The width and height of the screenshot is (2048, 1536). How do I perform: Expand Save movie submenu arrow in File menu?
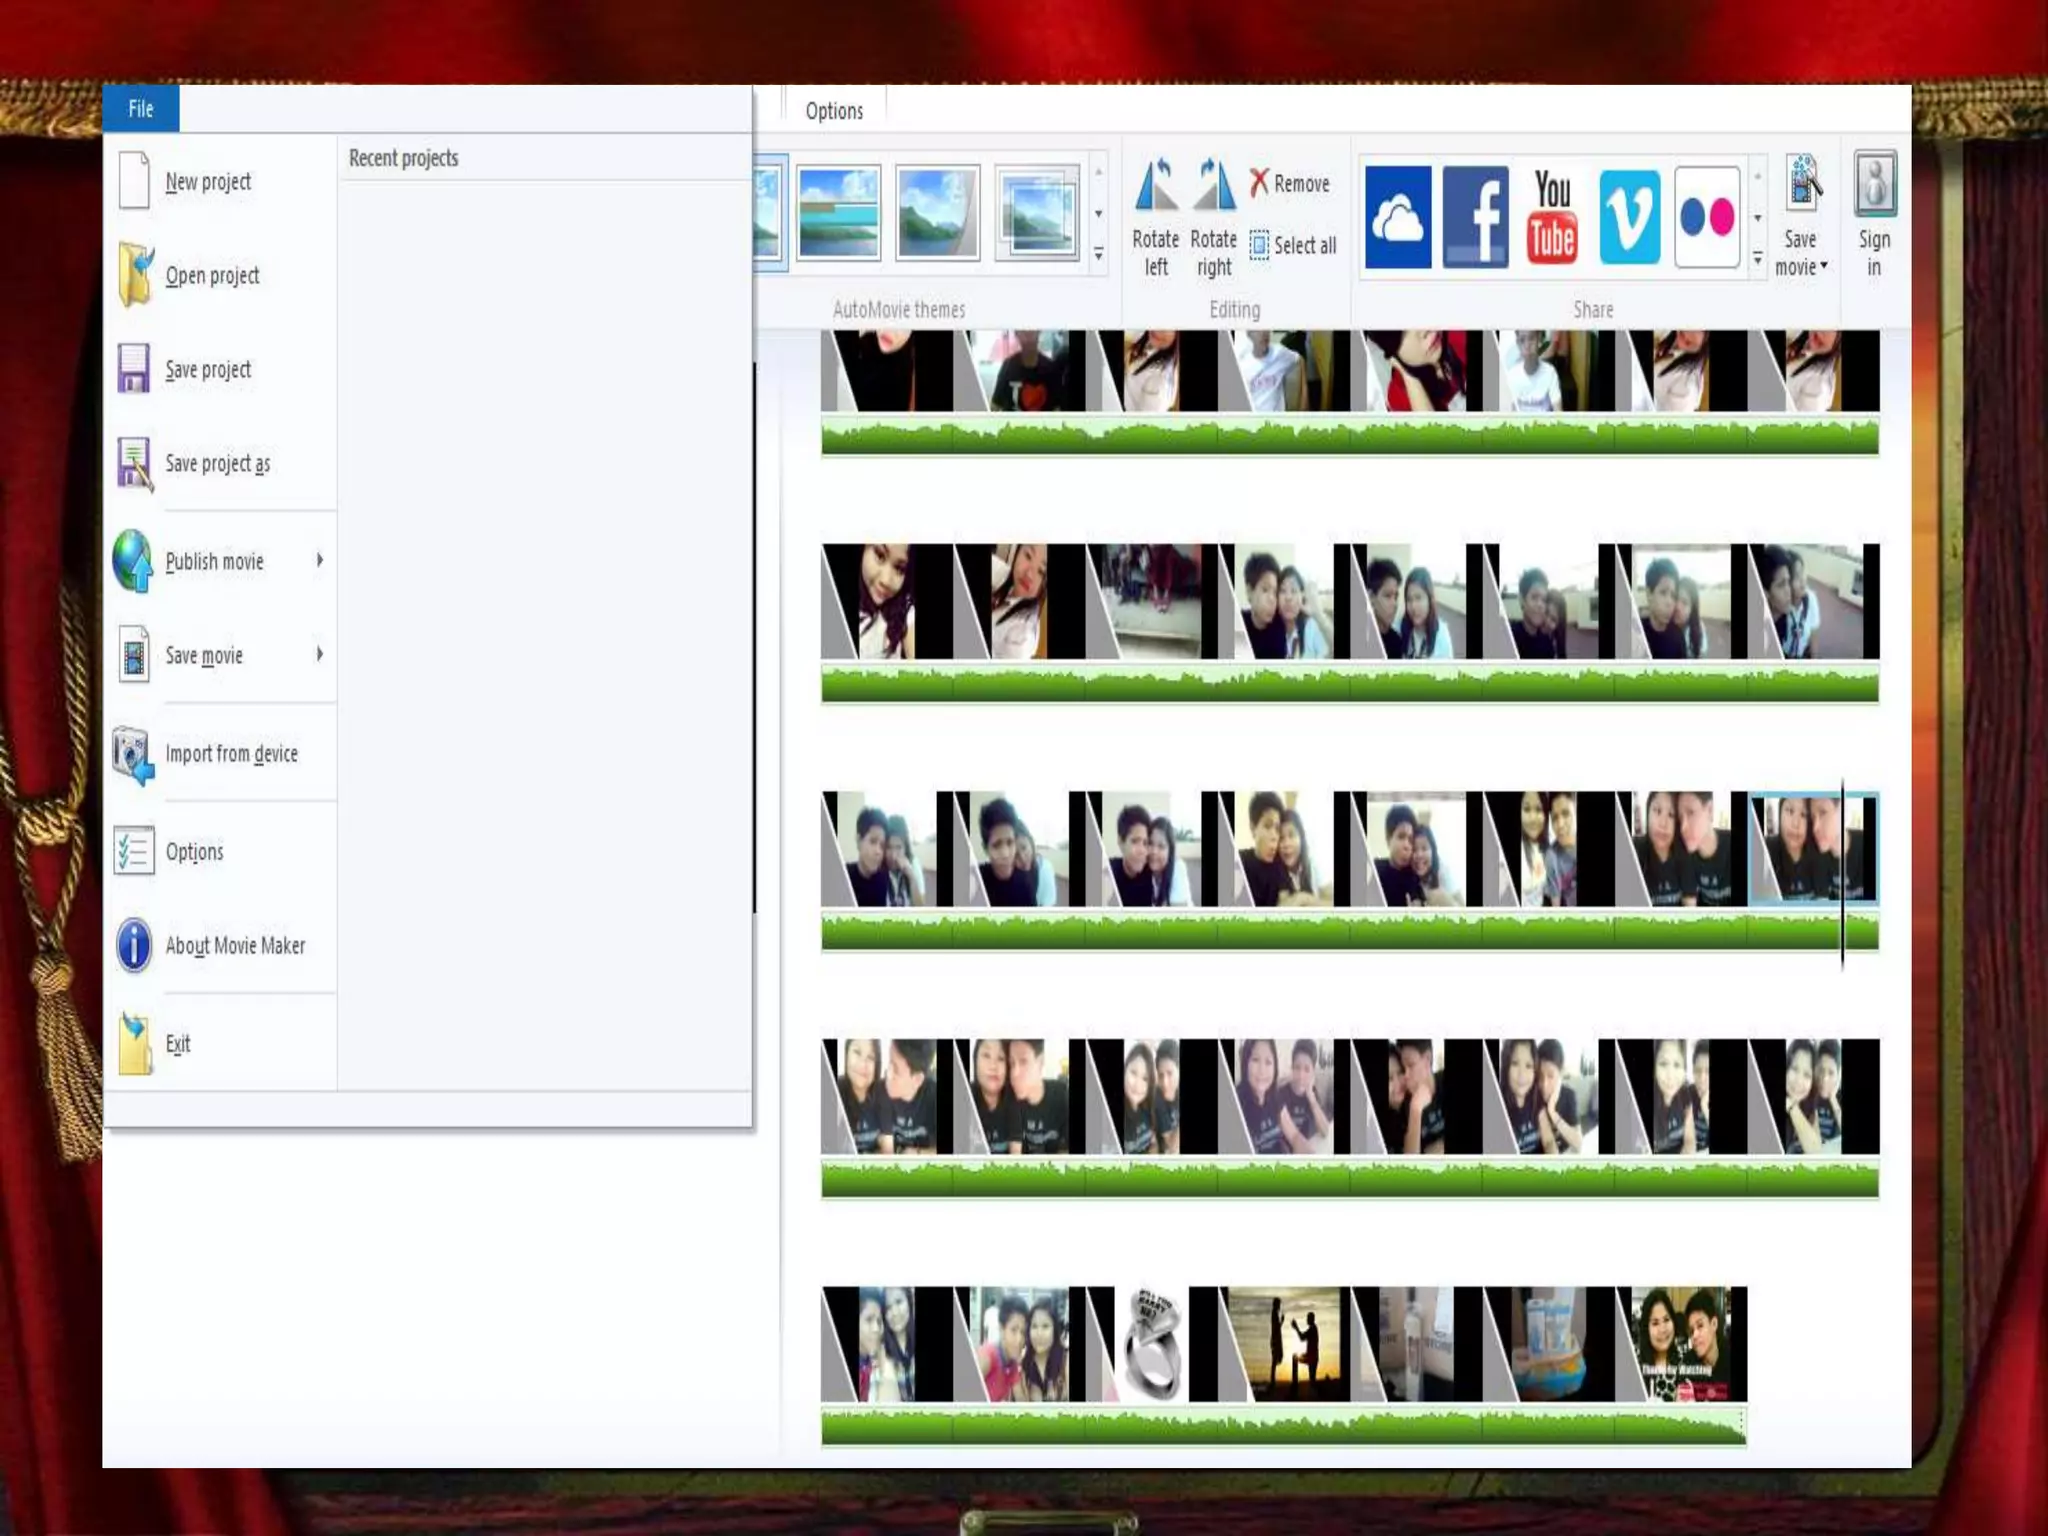pyautogui.click(x=320, y=654)
